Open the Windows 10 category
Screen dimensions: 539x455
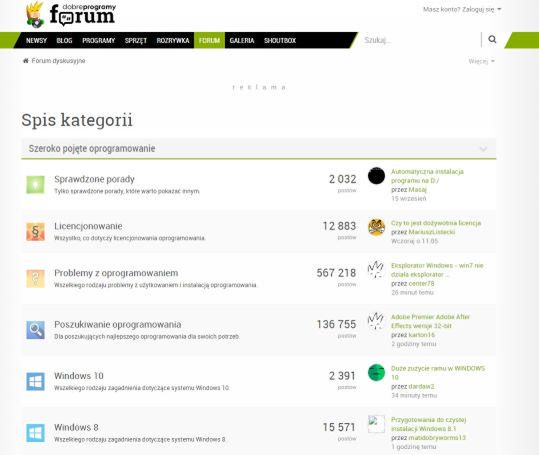pos(79,376)
